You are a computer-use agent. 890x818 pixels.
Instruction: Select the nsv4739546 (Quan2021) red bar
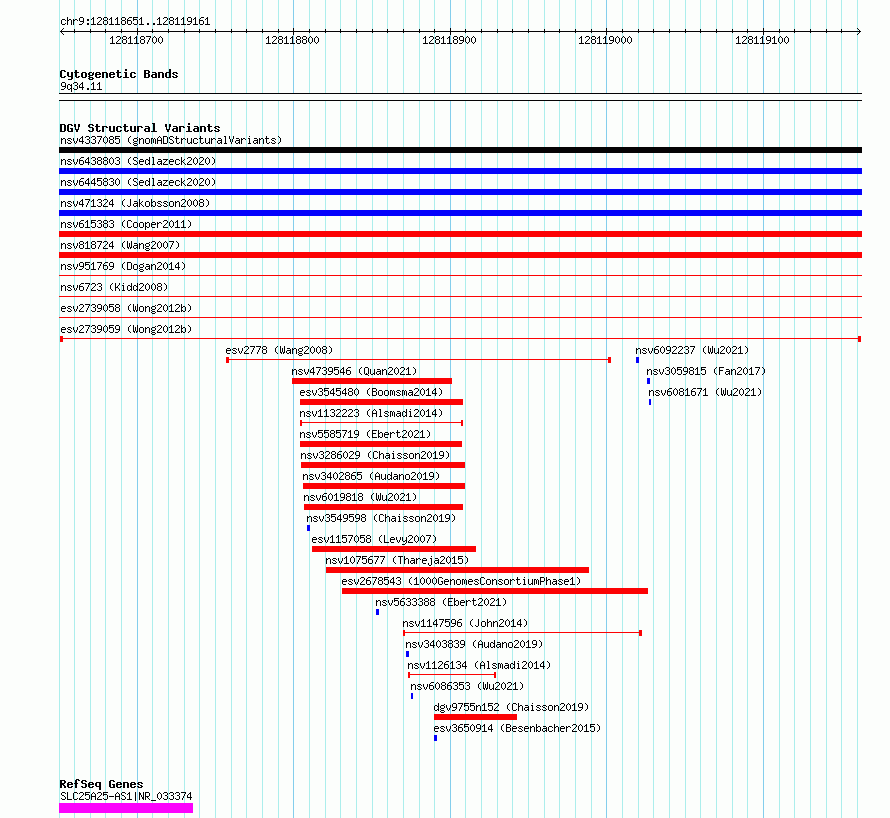372,381
